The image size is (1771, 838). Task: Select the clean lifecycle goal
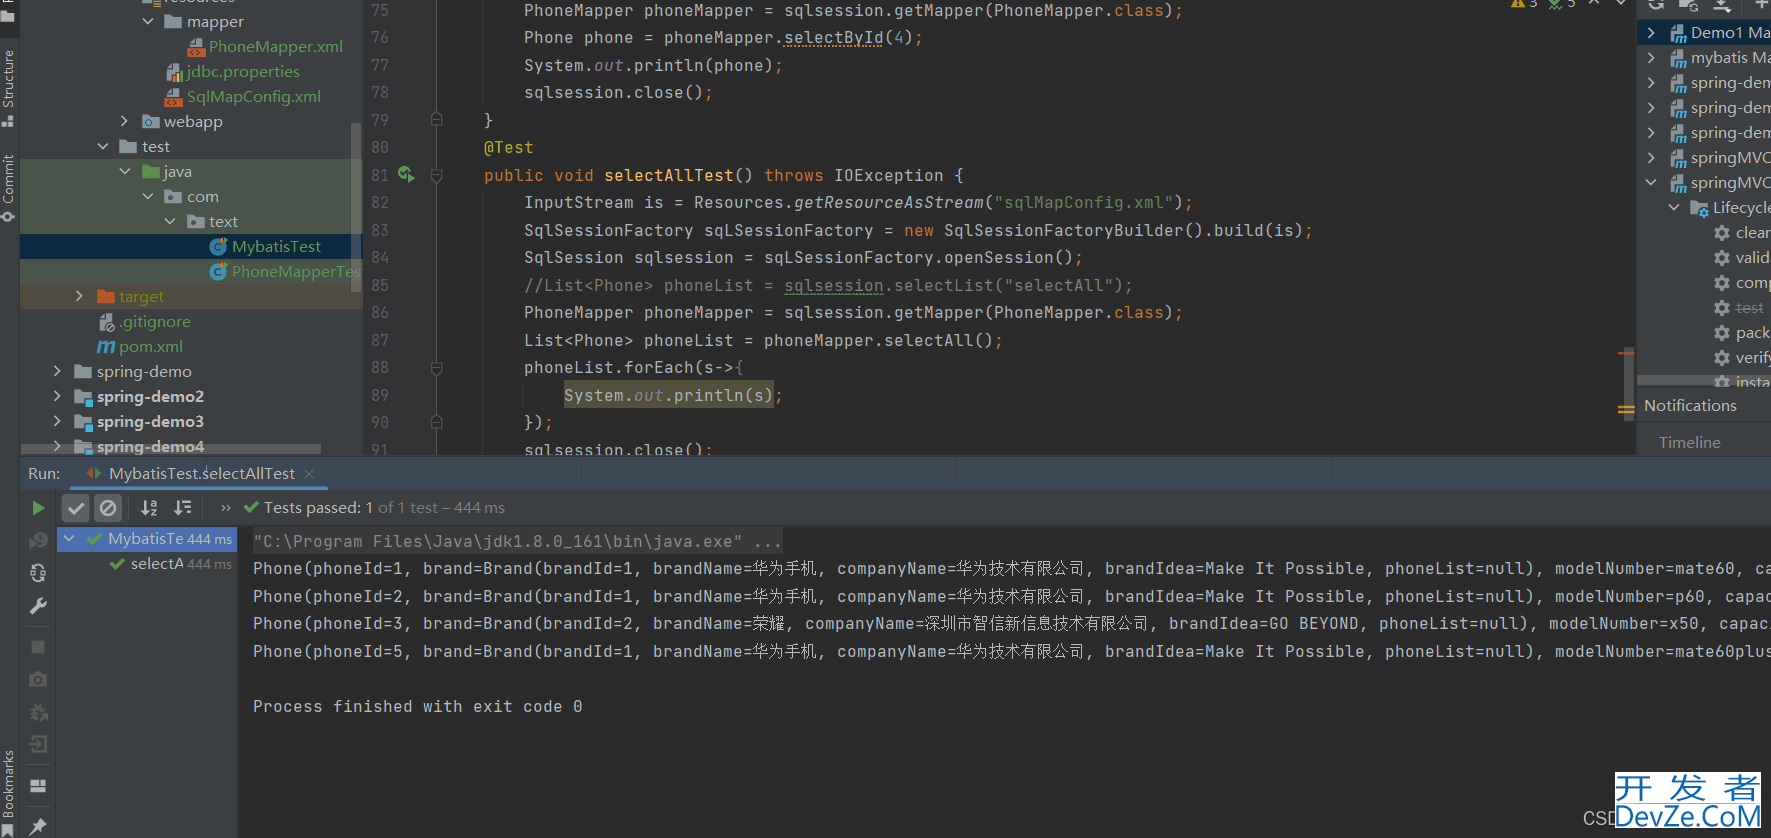click(1742, 233)
